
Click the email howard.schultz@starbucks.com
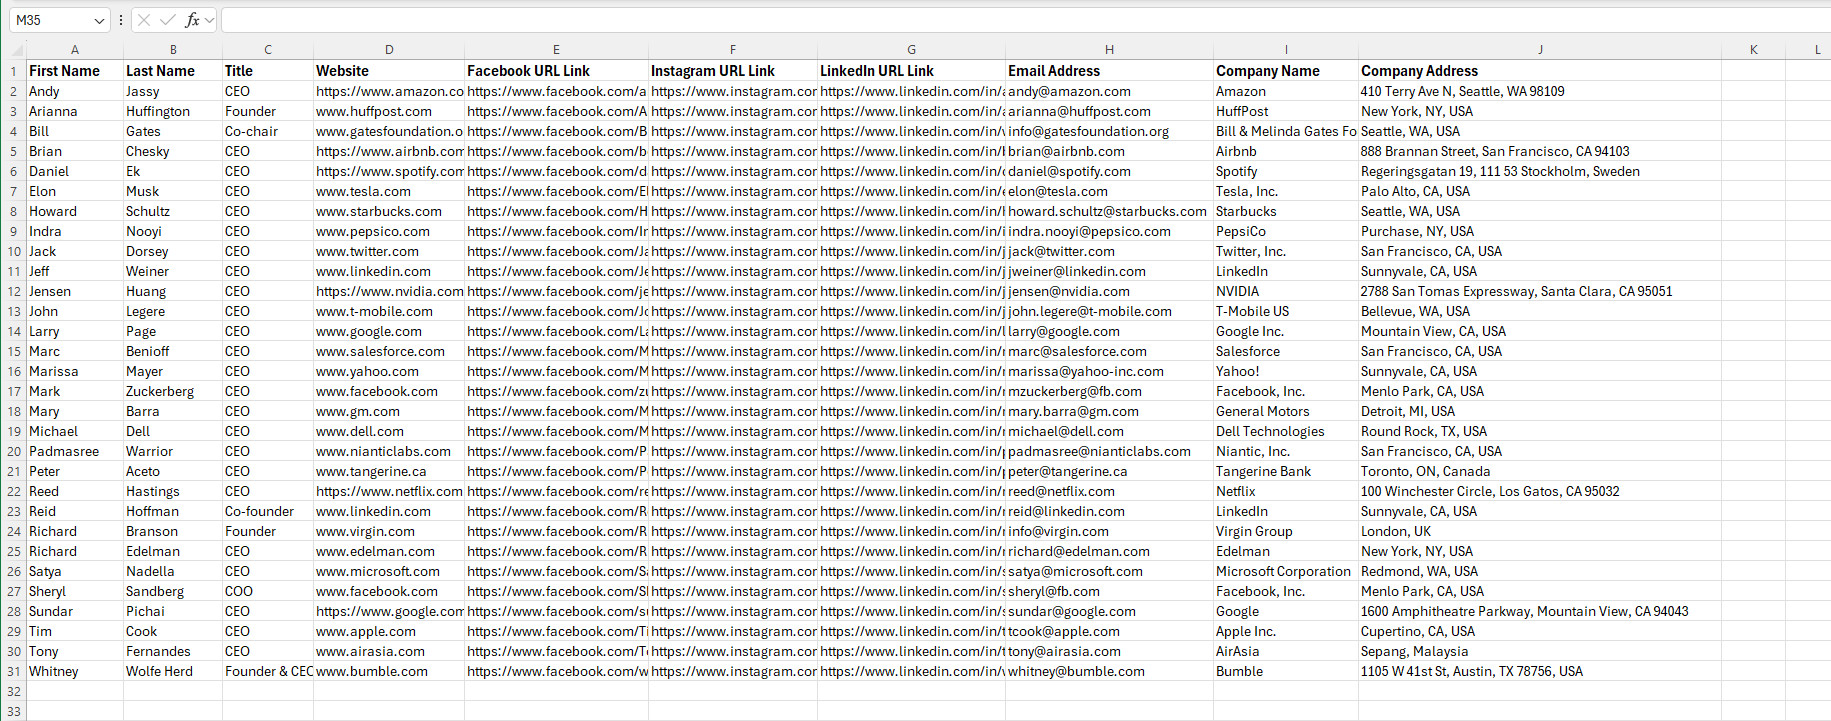[x=1107, y=211]
